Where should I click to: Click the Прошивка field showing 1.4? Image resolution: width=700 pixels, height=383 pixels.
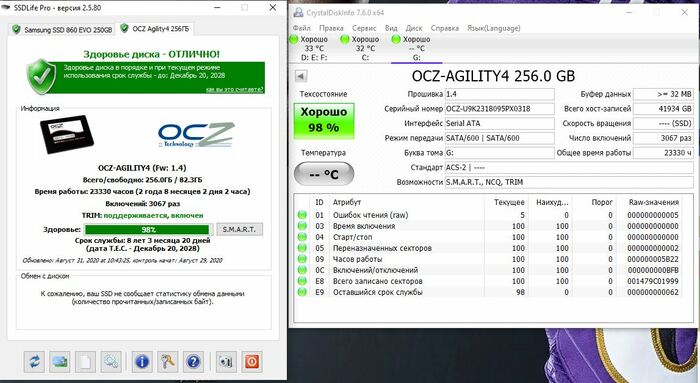click(500, 94)
